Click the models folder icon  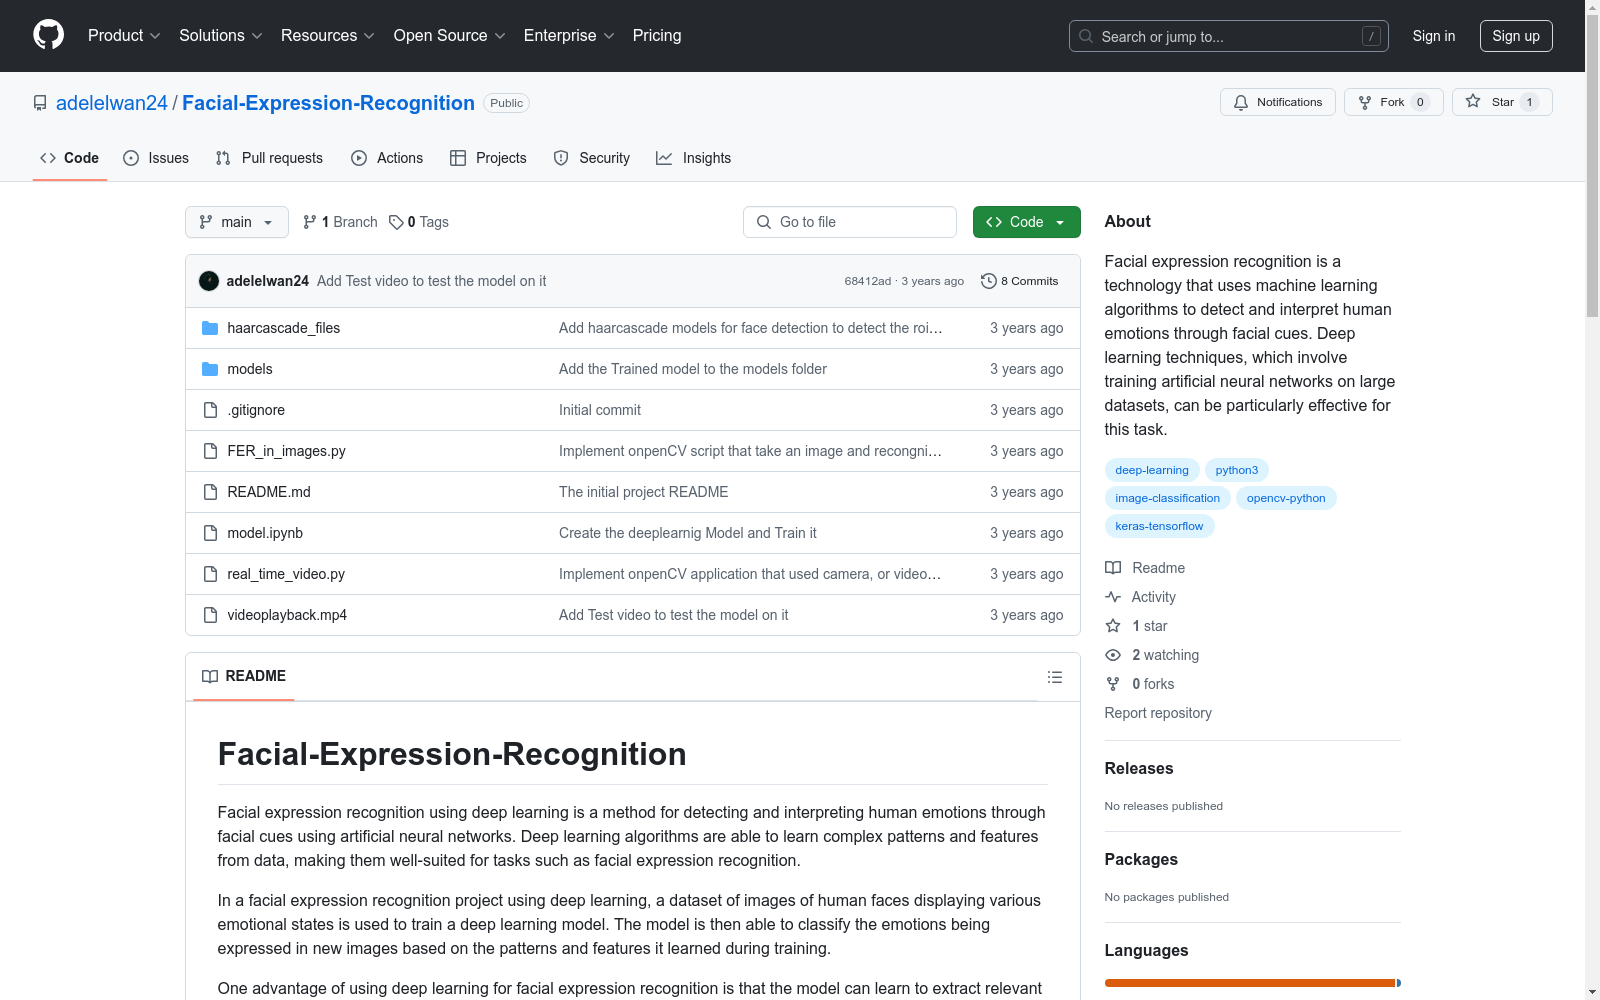pyautogui.click(x=210, y=369)
